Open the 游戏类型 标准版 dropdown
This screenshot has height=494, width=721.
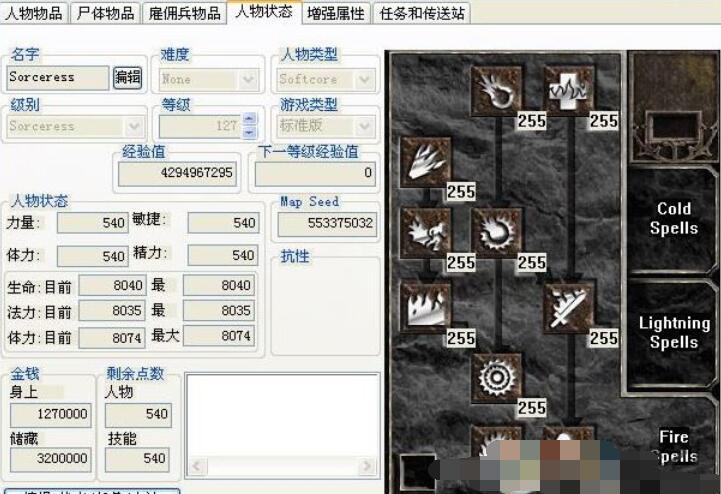point(326,126)
